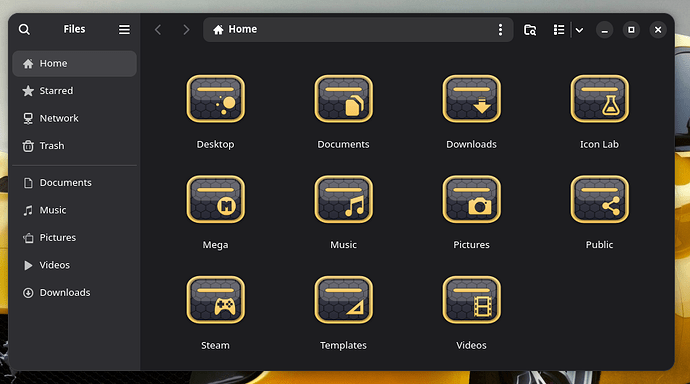The width and height of the screenshot is (690, 384).
Task: Open Videos bookmark in sidebar
Action: click(x=74, y=265)
